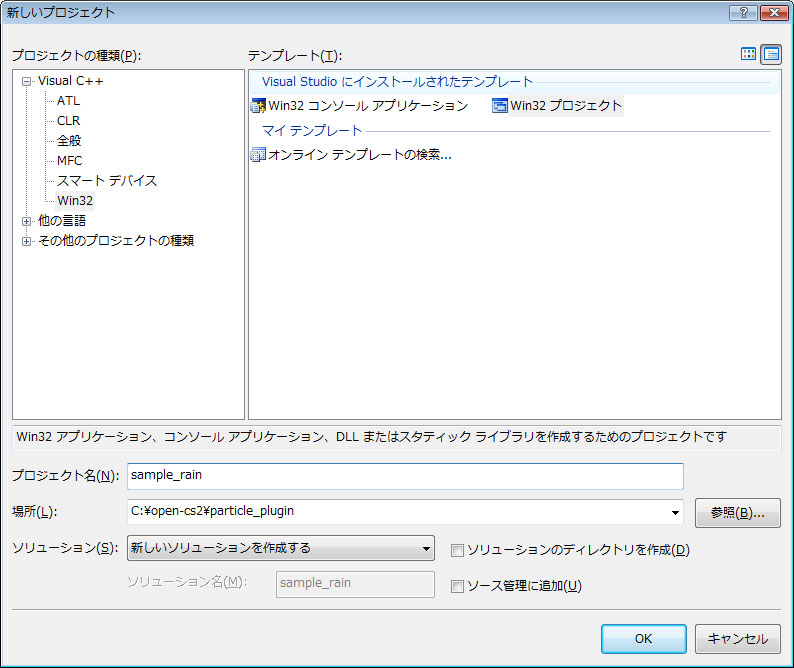Click 参照(B)... browse button
The height and width of the screenshot is (668, 794).
[x=737, y=513]
